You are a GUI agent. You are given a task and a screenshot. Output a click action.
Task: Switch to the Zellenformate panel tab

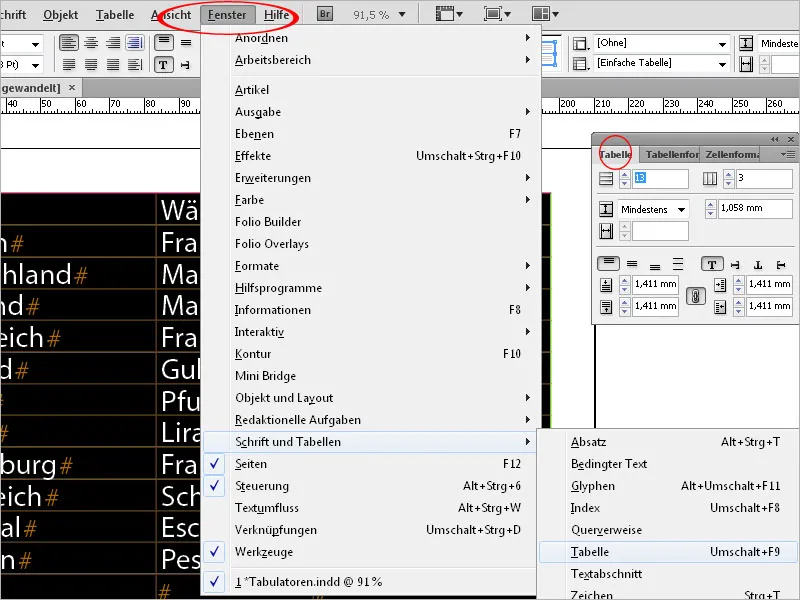pos(733,154)
